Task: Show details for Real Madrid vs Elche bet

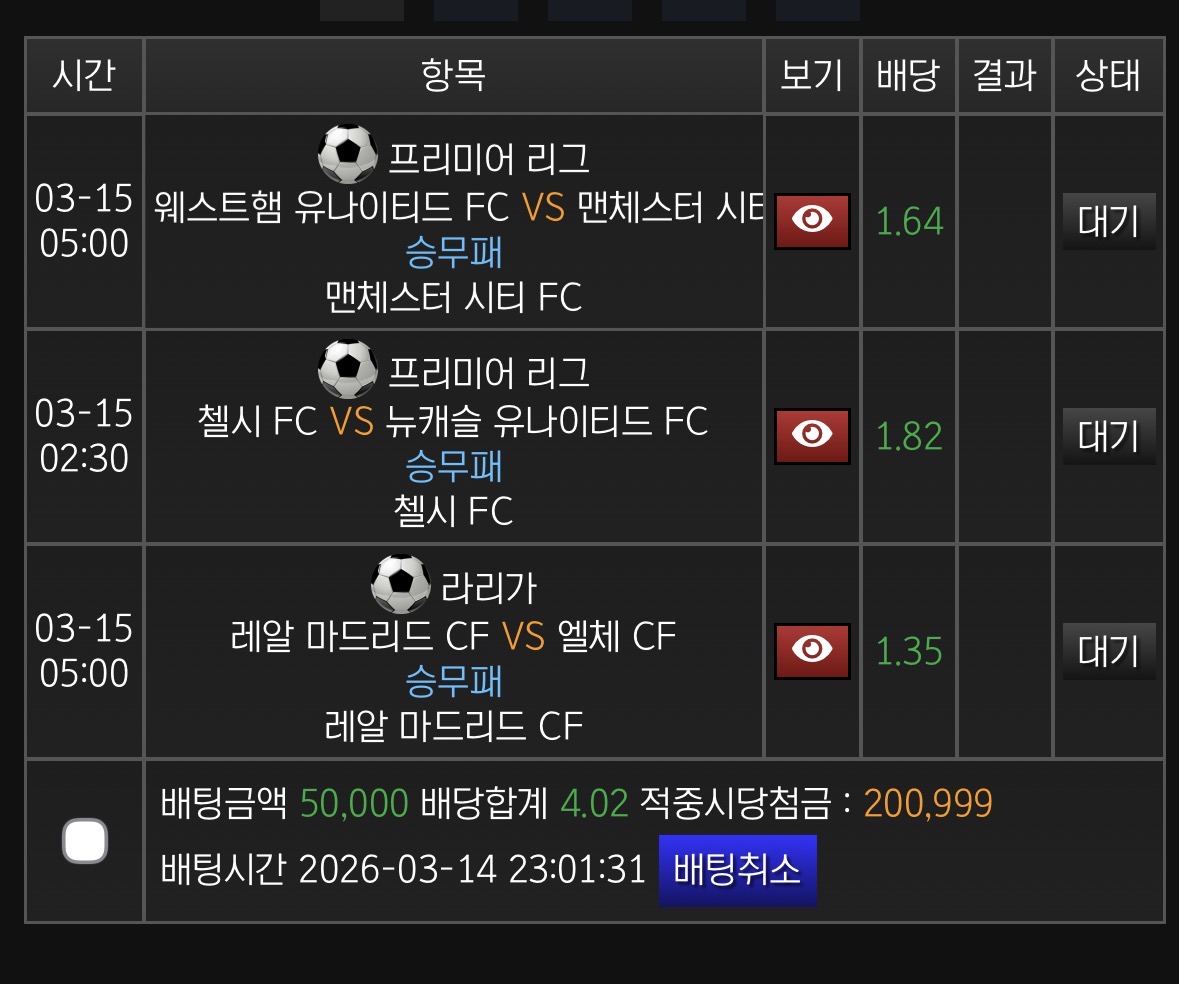Action: click(812, 651)
